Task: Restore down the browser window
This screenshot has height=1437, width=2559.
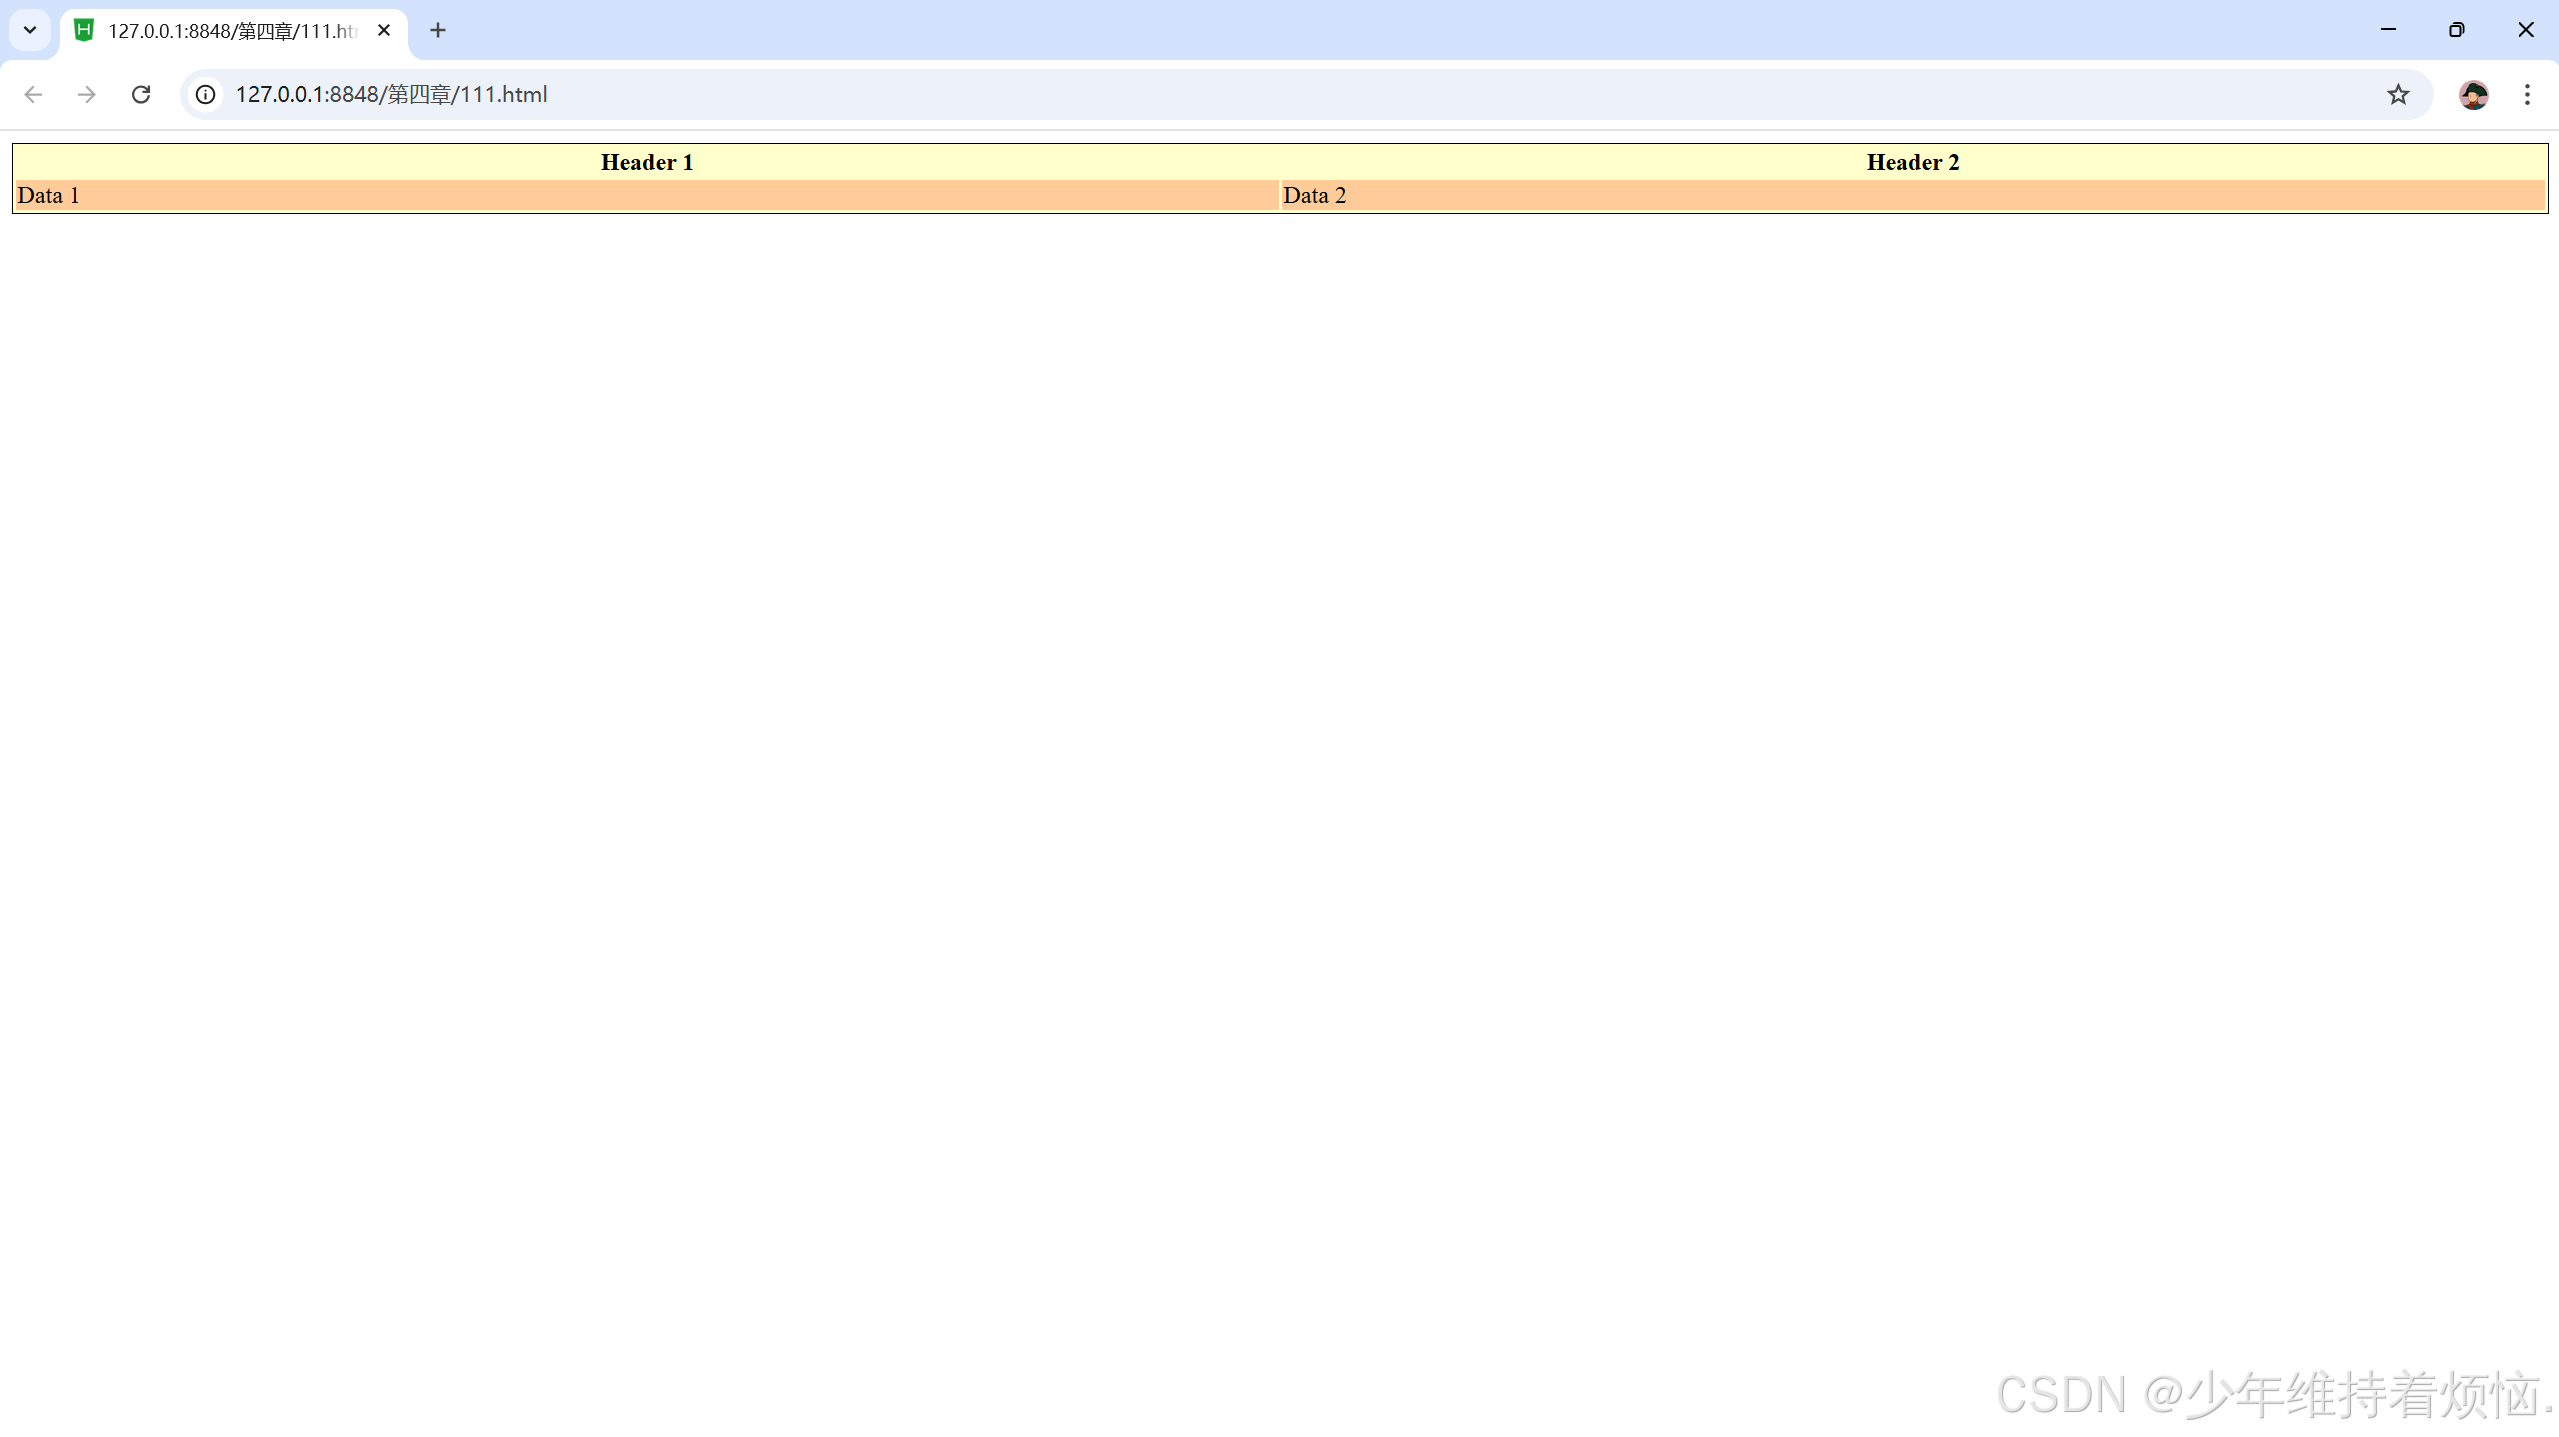Action: click(x=2456, y=30)
